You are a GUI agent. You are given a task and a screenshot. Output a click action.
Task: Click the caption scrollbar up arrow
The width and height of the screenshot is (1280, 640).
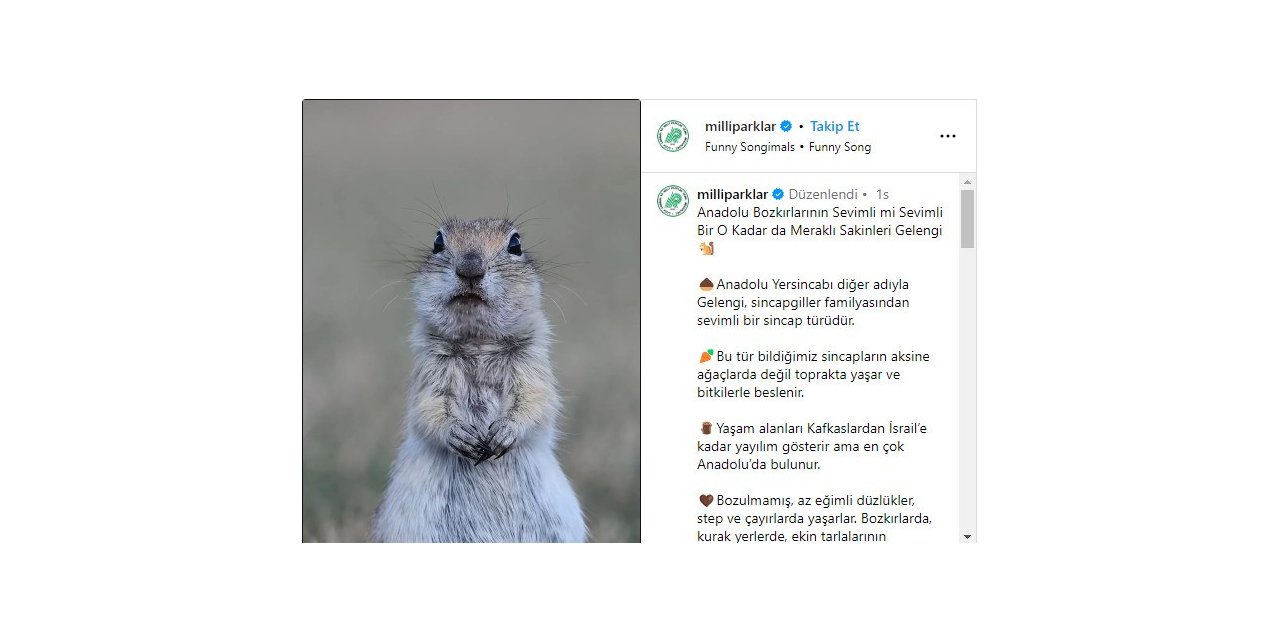[967, 182]
